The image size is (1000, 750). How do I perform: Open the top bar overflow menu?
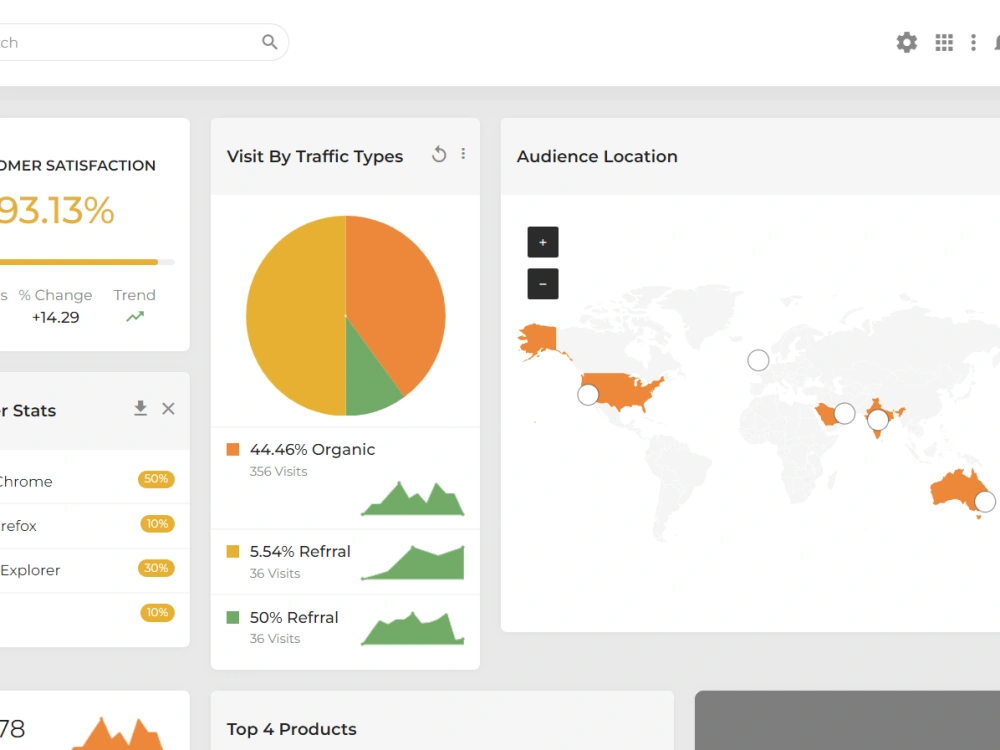[974, 42]
